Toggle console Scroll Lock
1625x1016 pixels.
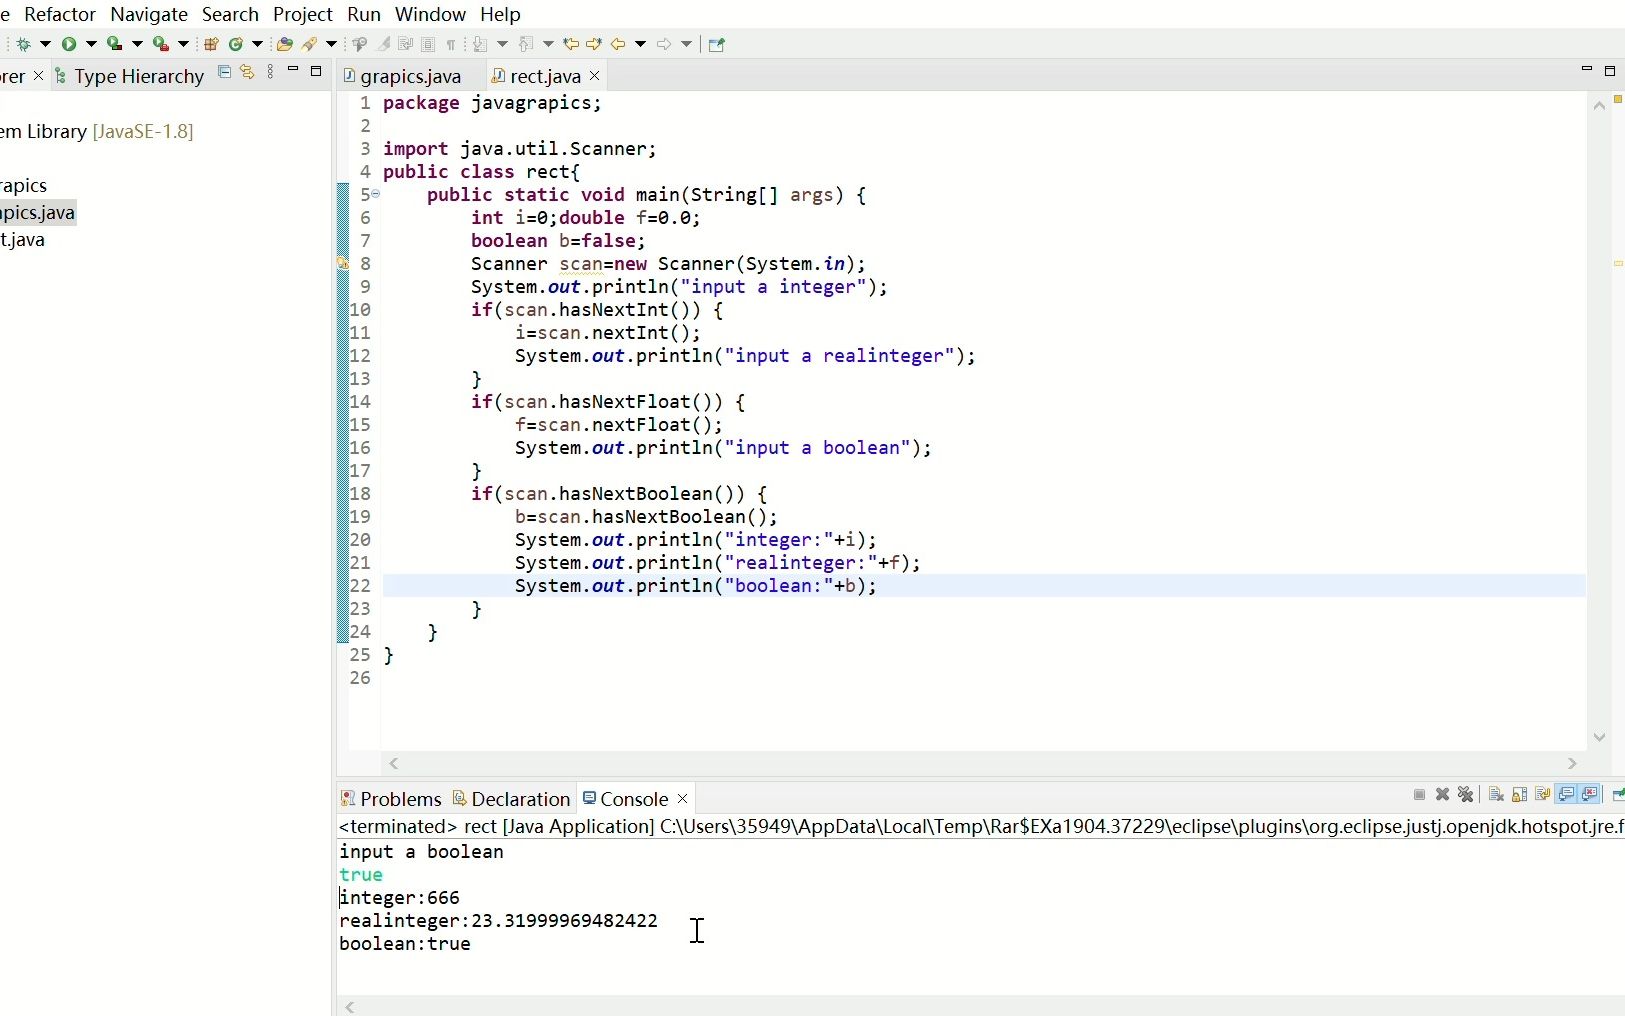pyautogui.click(x=1520, y=795)
